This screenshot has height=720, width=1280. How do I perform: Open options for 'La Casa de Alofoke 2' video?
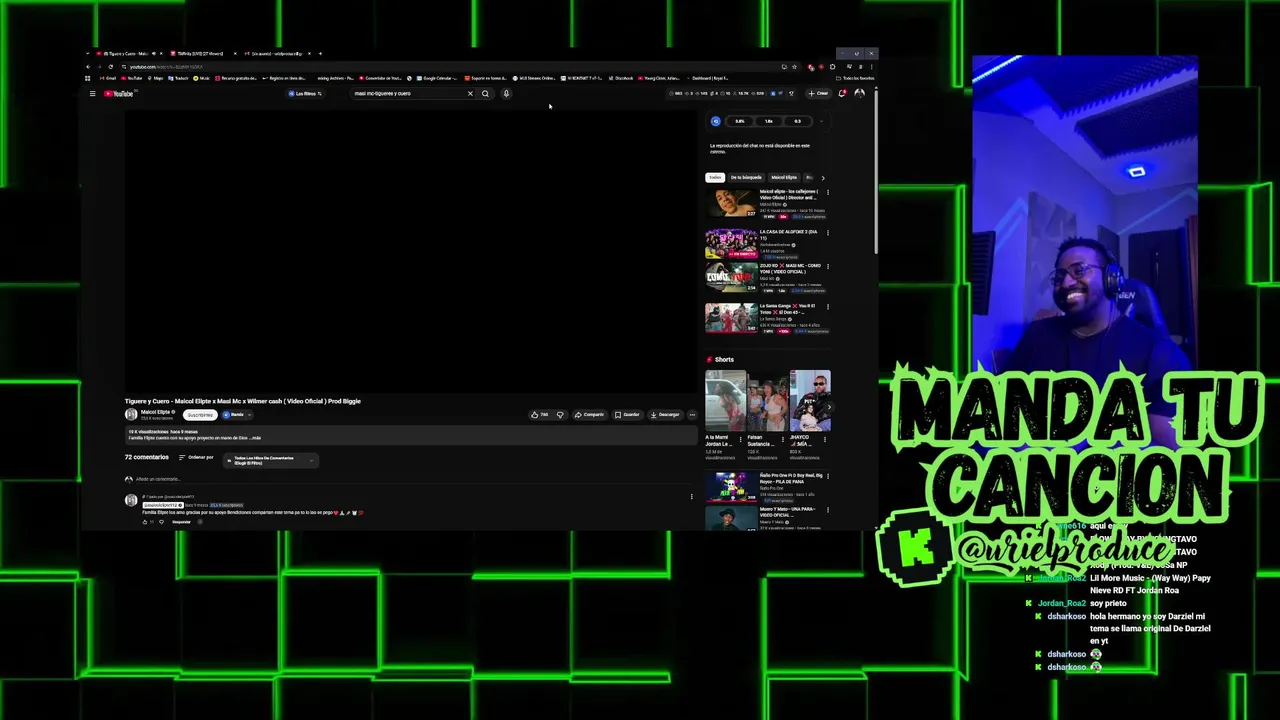click(x=827, y=232)
